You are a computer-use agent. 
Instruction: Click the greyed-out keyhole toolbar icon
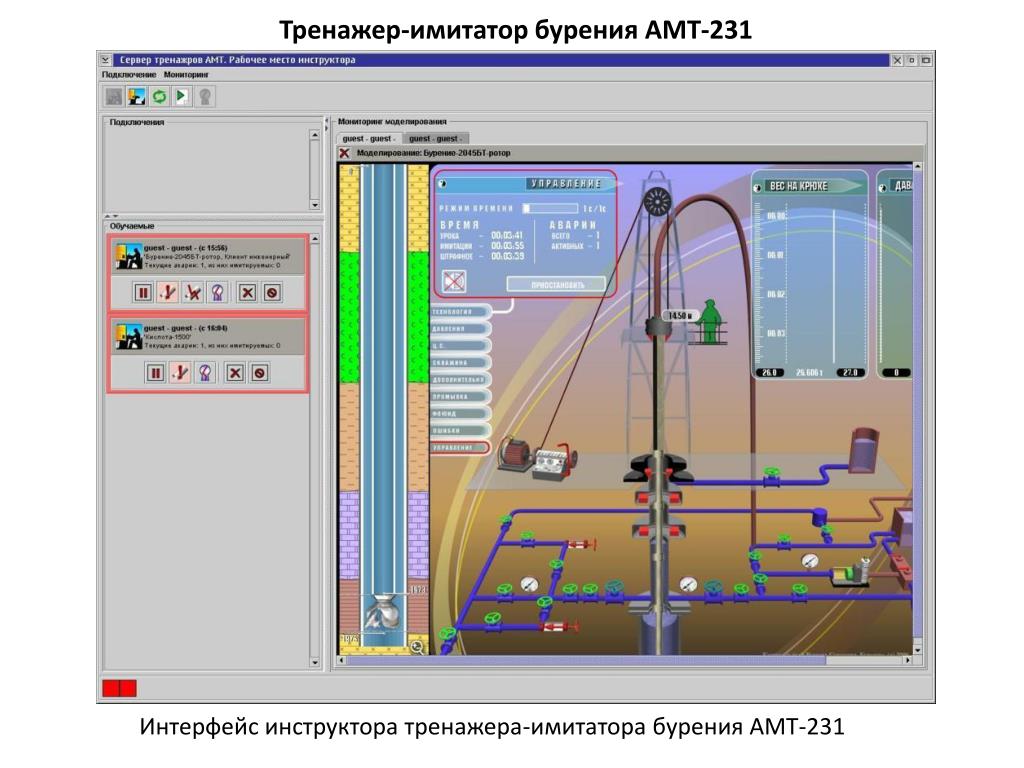click(205, 97)
